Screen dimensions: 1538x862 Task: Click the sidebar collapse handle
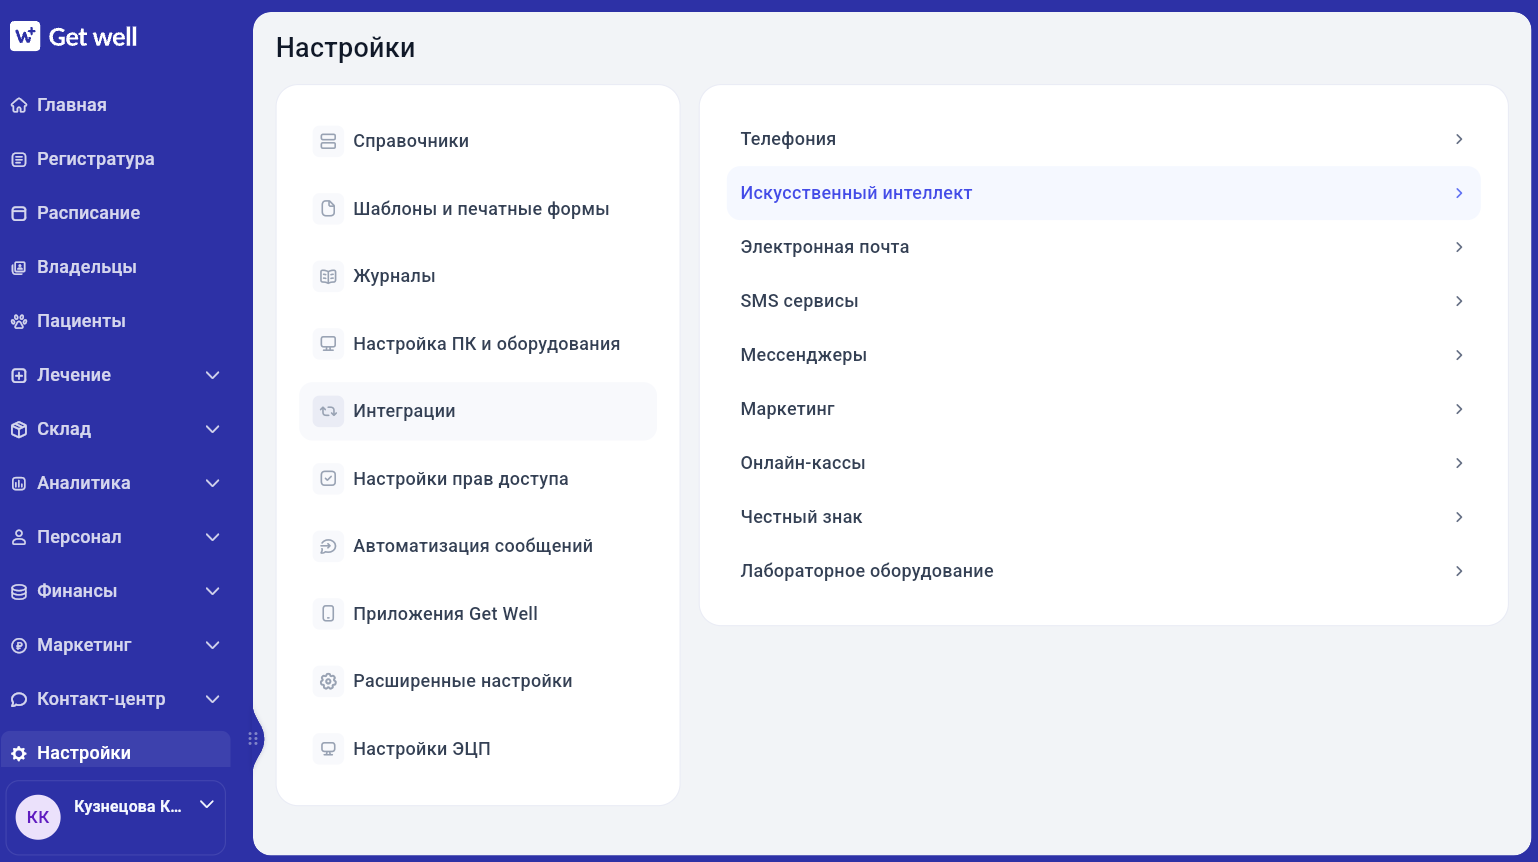[x=253, y=739]
